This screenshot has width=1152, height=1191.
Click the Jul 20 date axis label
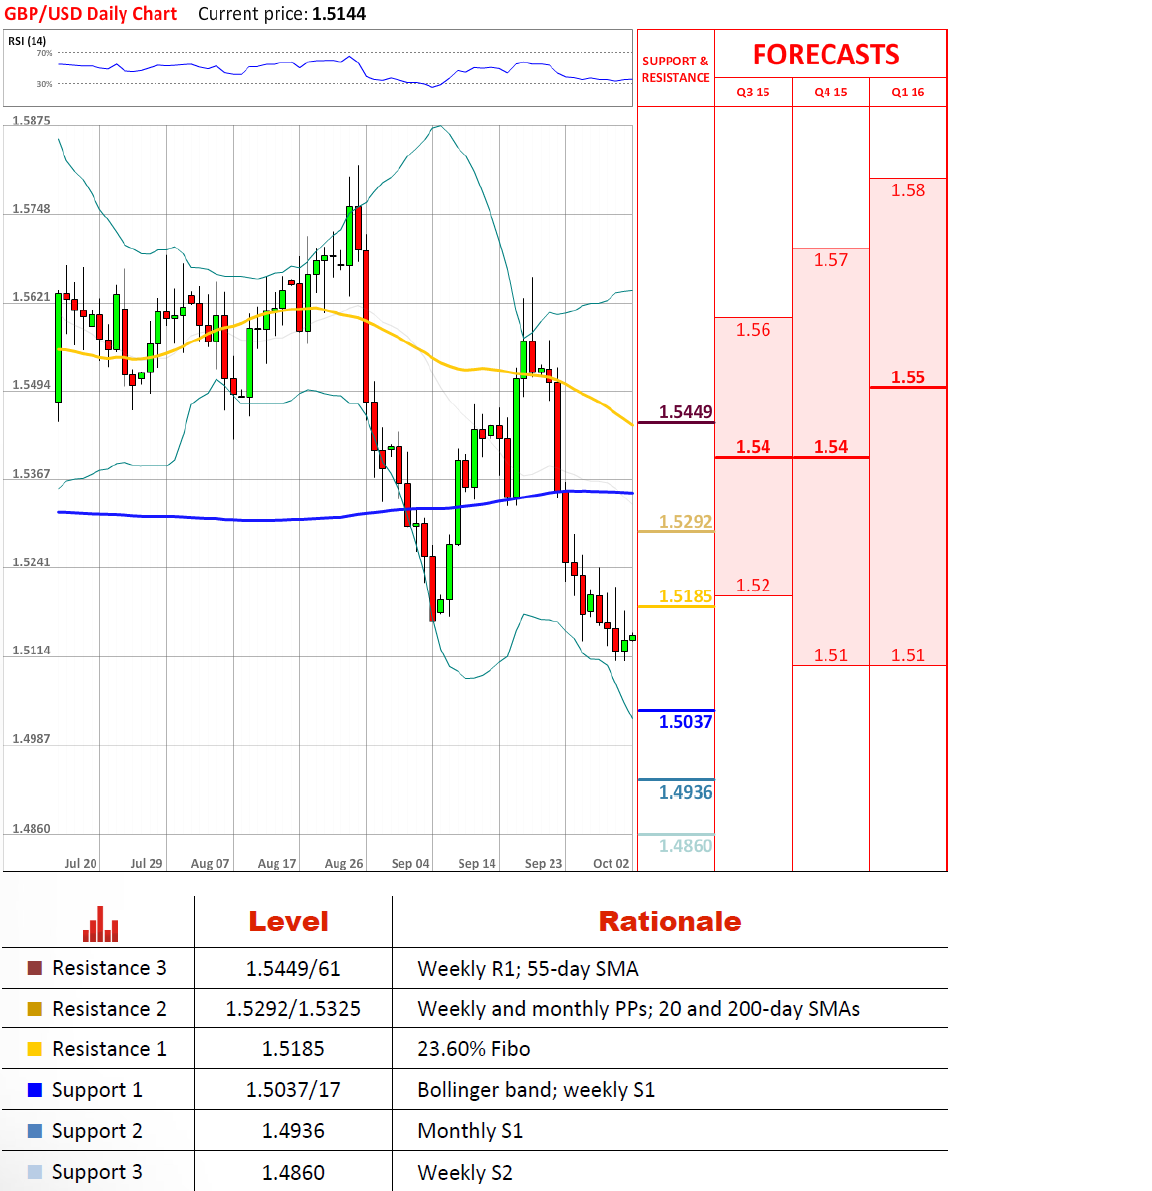pyautogui.click(x=80, y=864)
